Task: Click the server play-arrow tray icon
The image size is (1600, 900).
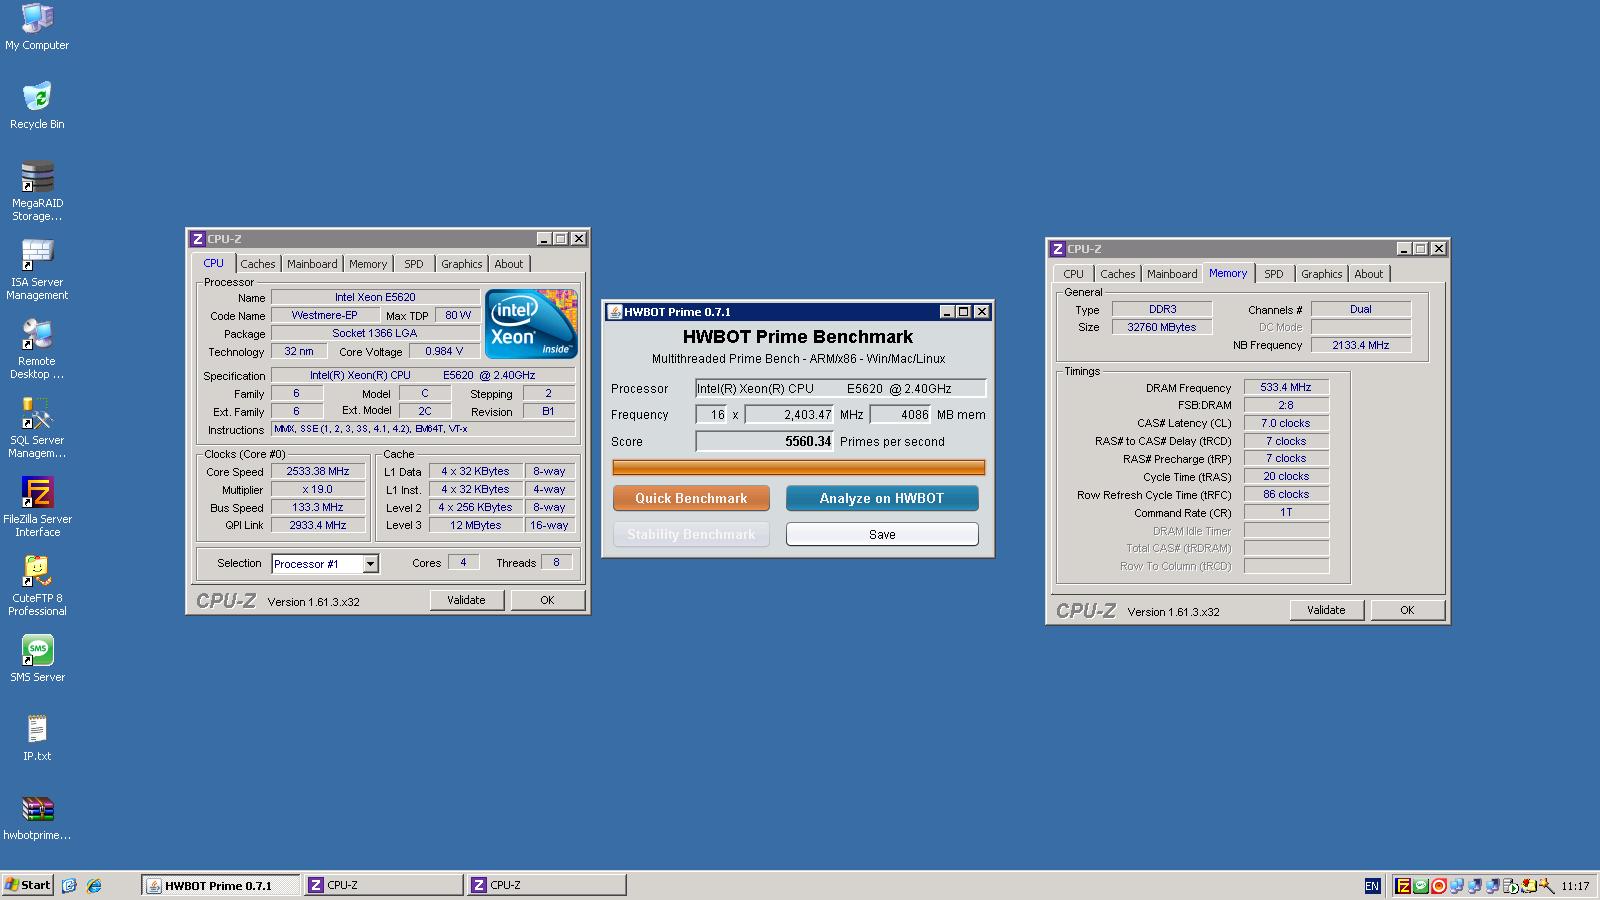Action: pos(1511,886)
